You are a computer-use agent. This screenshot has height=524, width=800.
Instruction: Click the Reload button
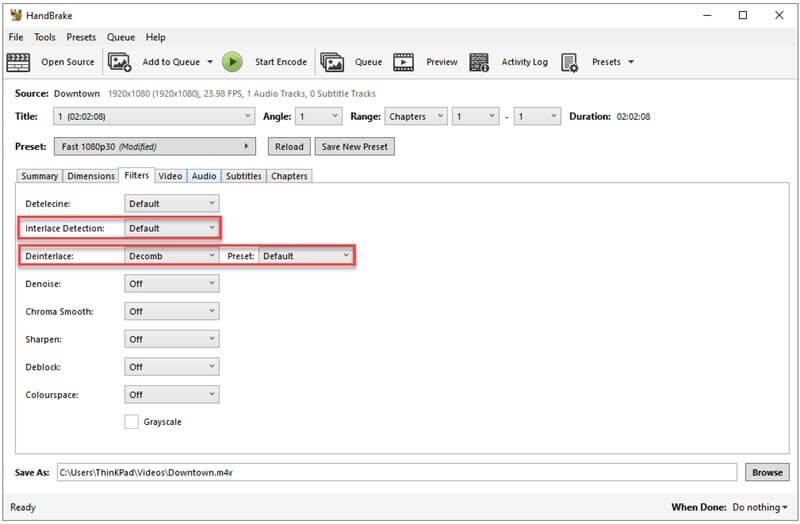pos(289,146)
